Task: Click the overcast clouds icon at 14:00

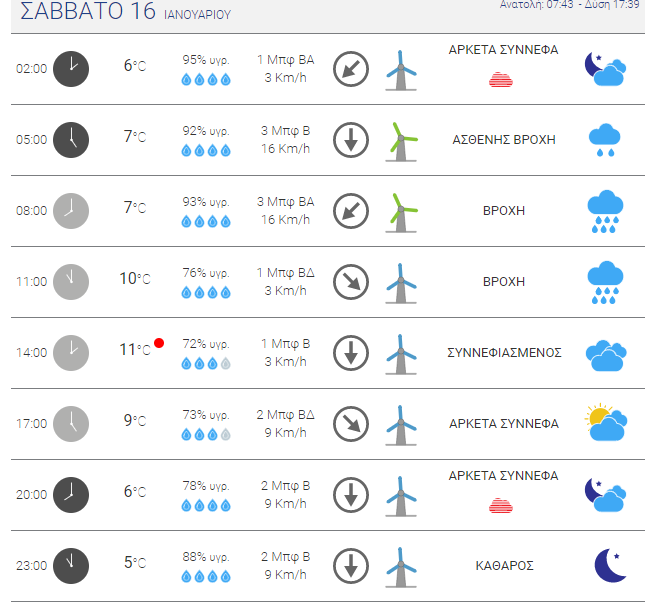Action: pos(606,355)
